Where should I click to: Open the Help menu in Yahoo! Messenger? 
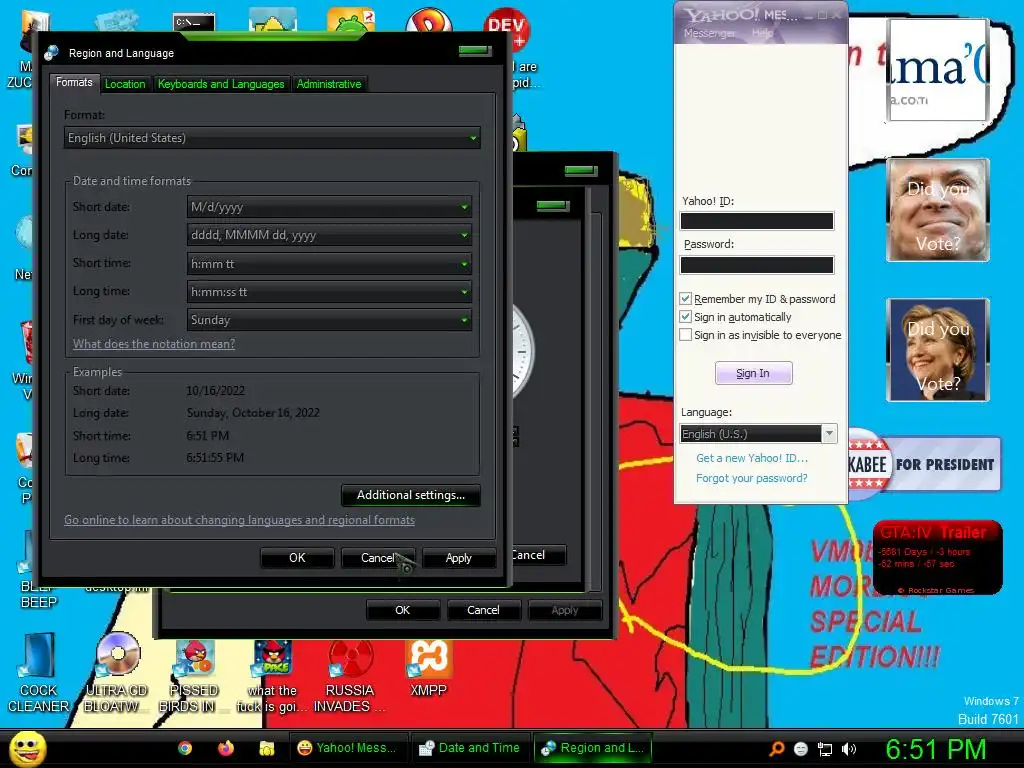pos(762,33)
